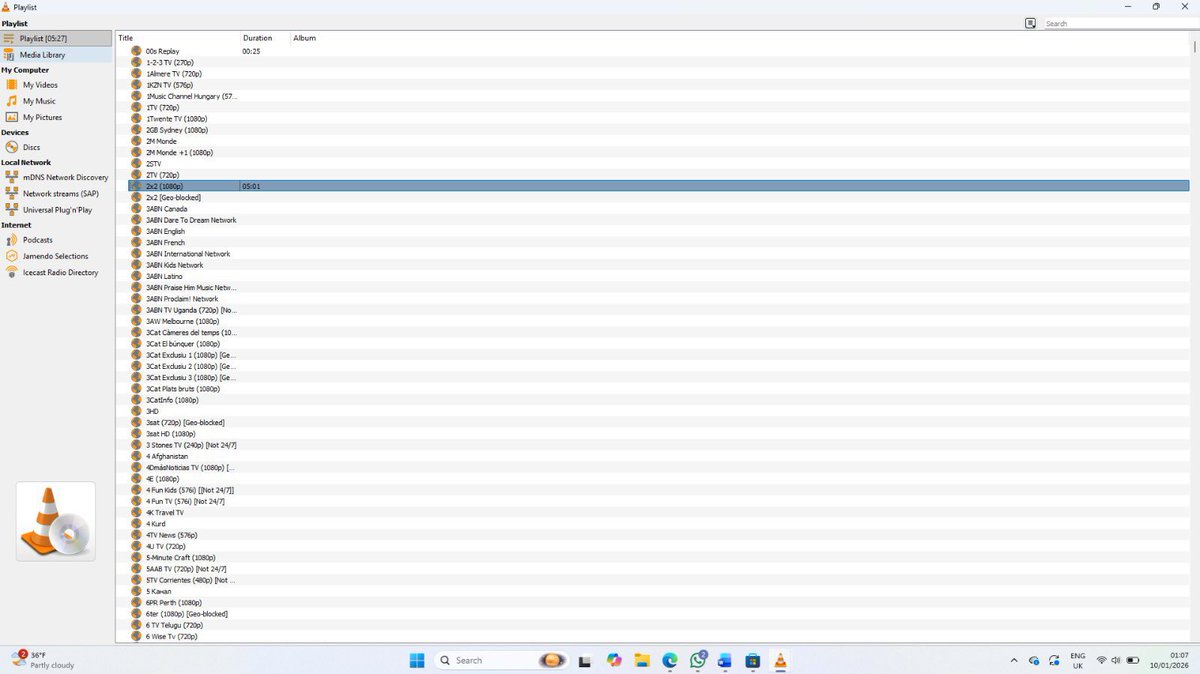1200x674 pixels.
Task: Select 6 TV Telugu (720p) entry
Action: [x=175, y=625]
